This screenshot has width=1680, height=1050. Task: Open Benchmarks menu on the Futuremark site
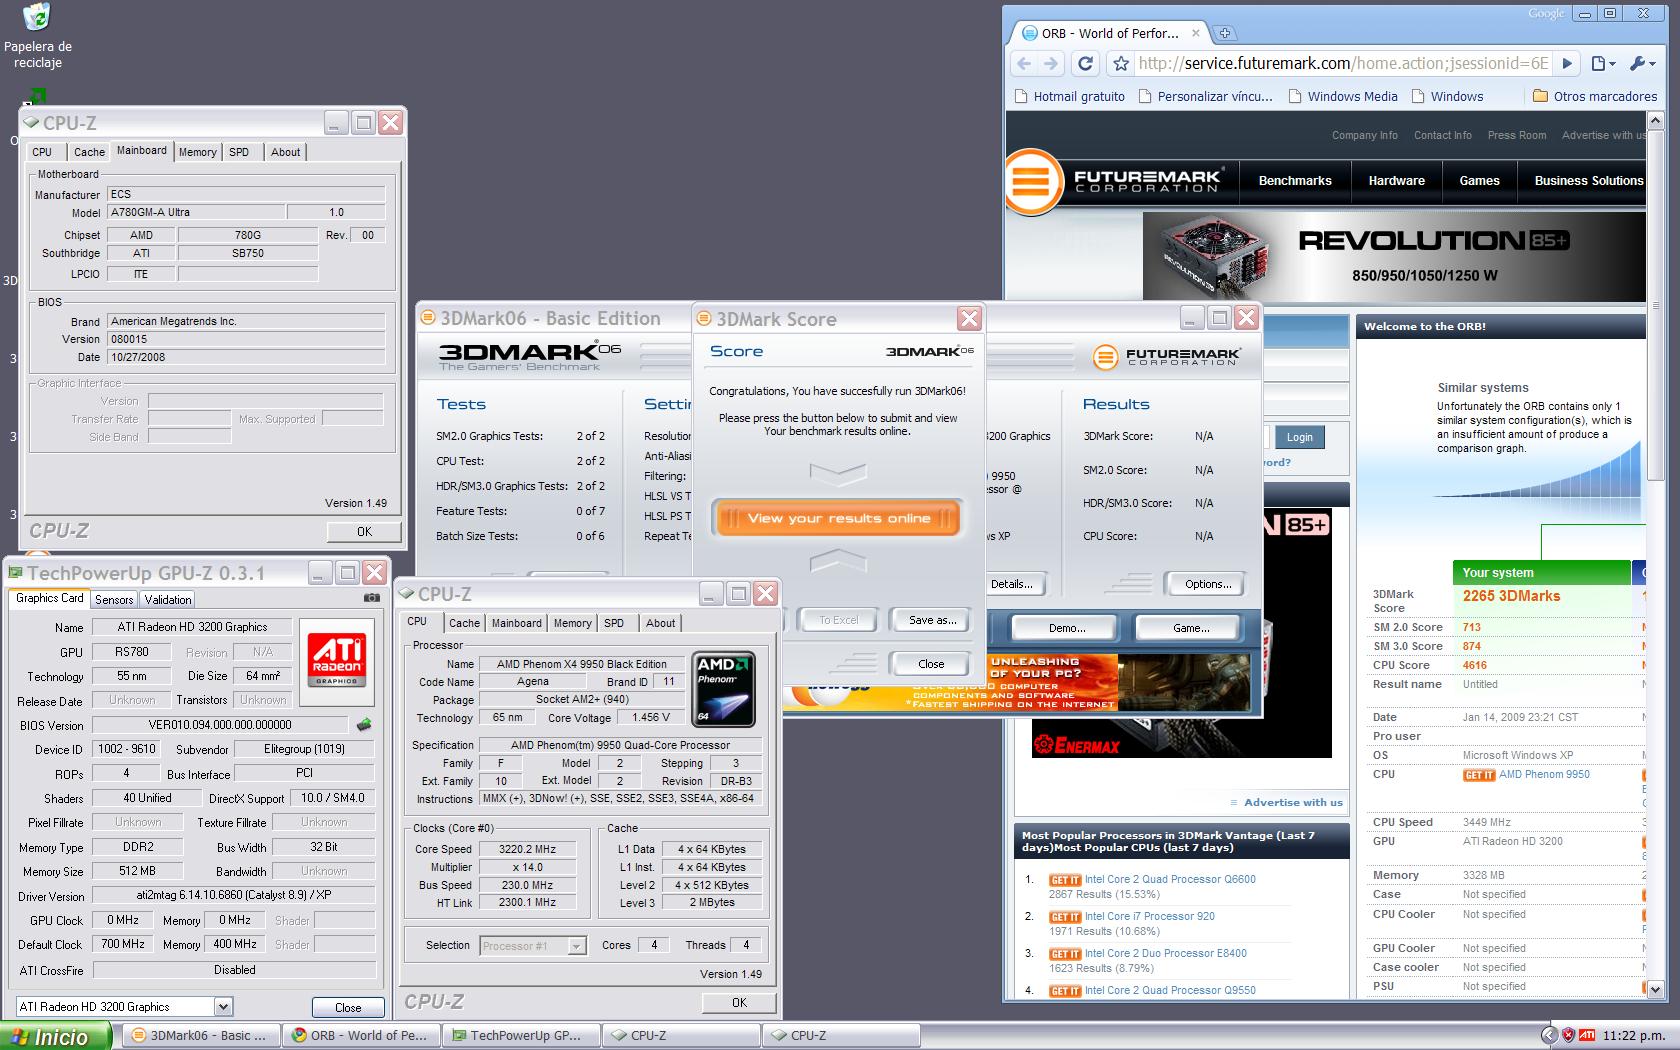point(1295,181)
